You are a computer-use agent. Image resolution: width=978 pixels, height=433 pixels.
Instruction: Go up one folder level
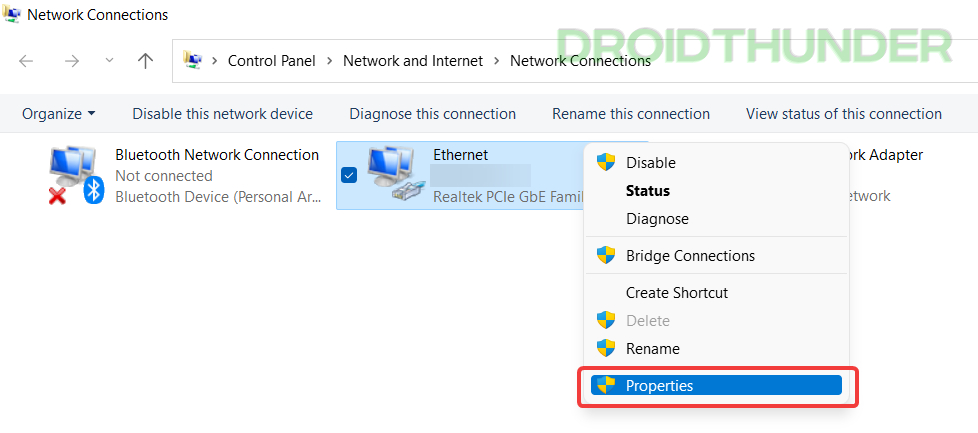pos(145,61)
